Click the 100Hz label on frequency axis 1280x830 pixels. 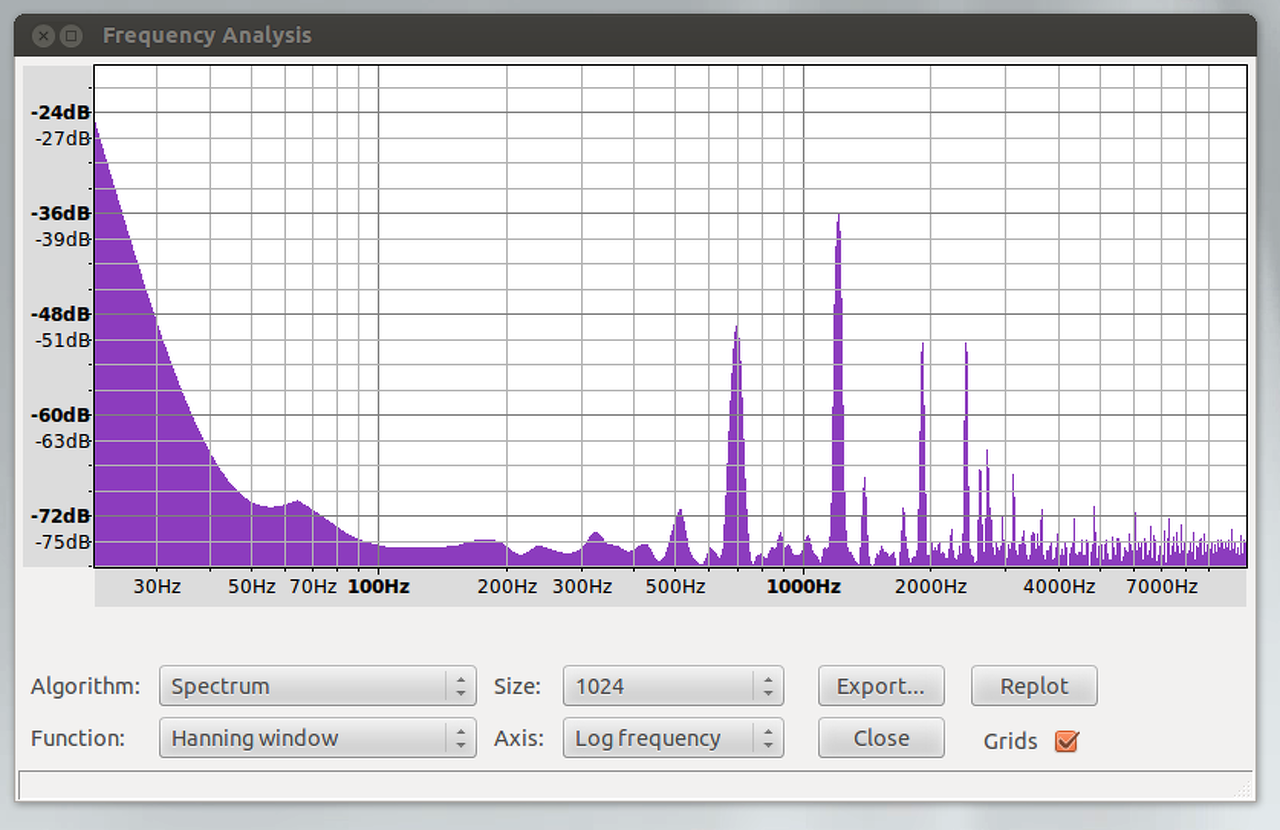(378, 586)
